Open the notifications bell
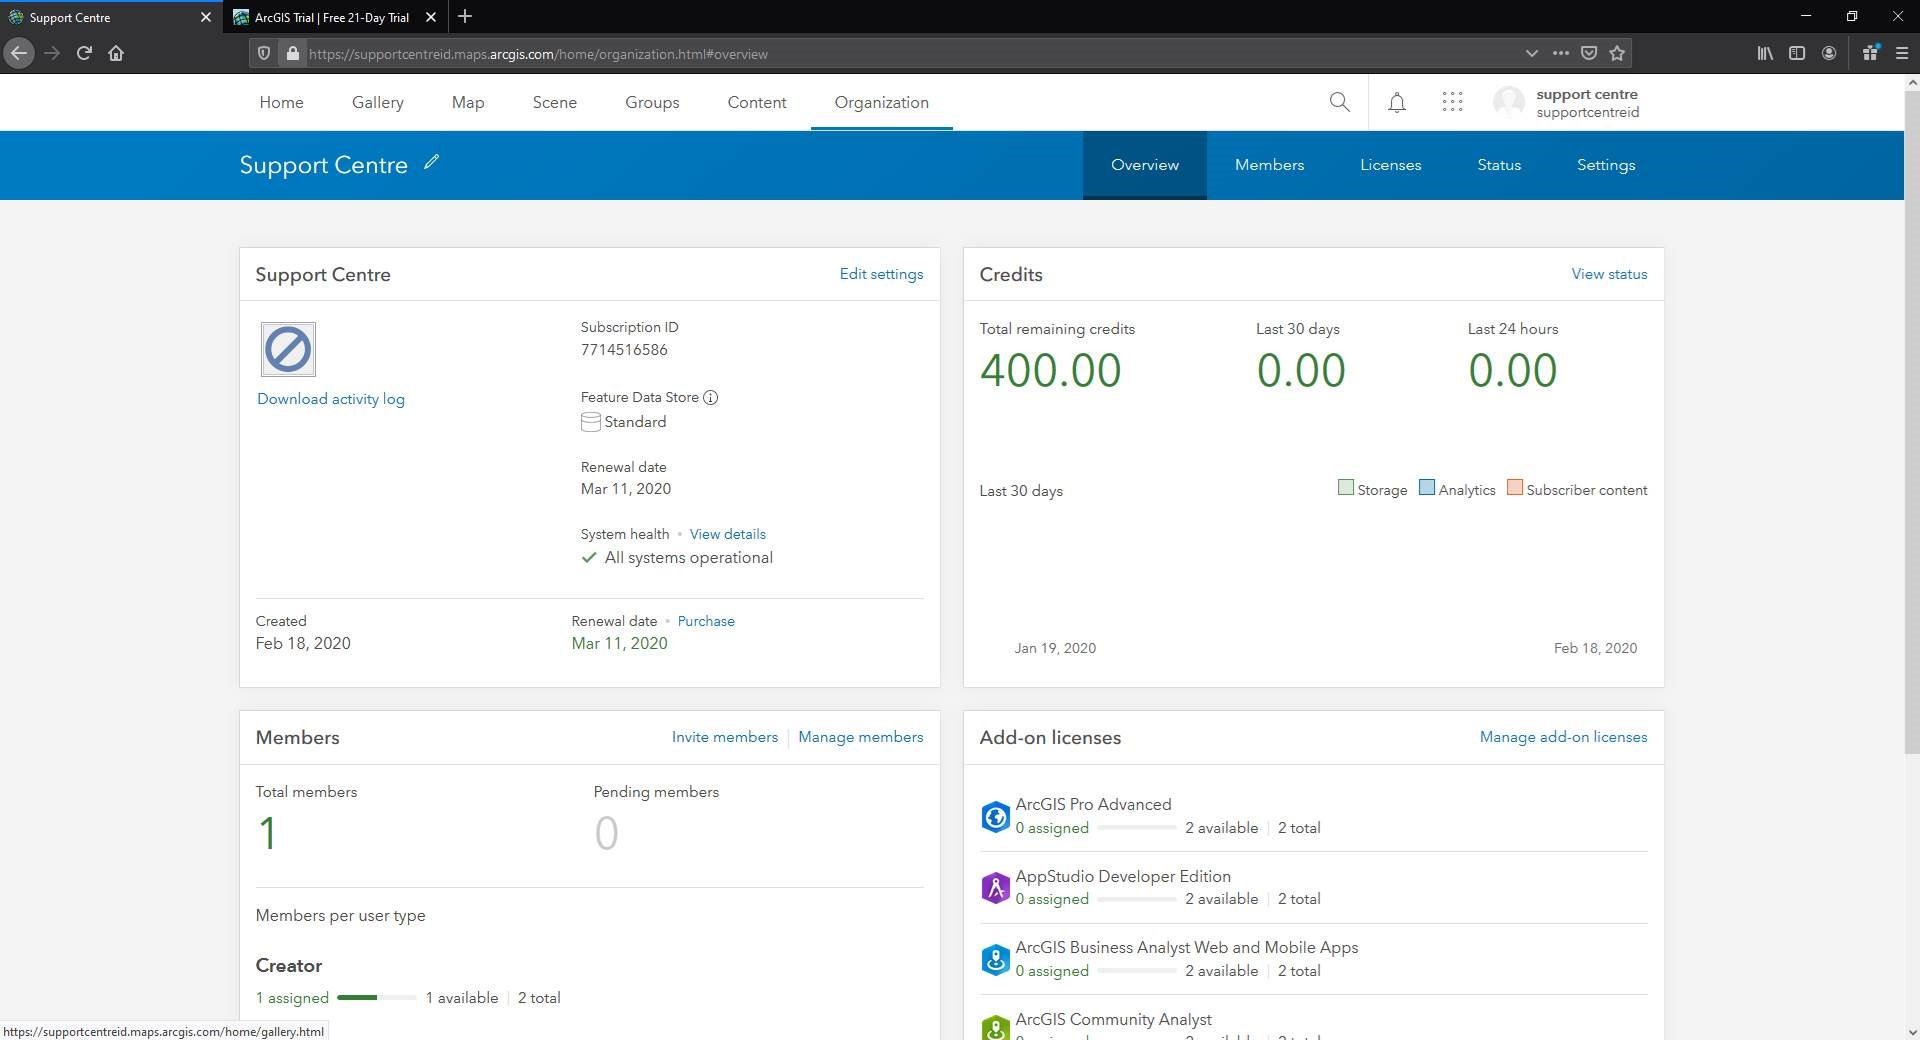This screenshot has height=1040, width=1920. [x=1397, y=102]
